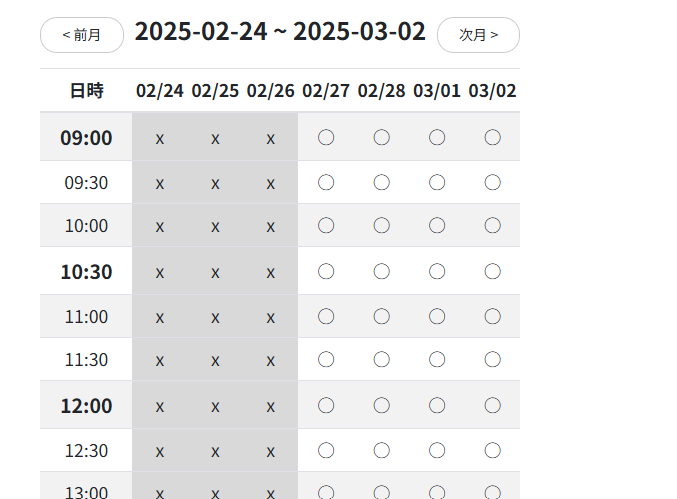677x499 pixels.
Task: Click the 10:30 time row label
Action: pos(86,271)
